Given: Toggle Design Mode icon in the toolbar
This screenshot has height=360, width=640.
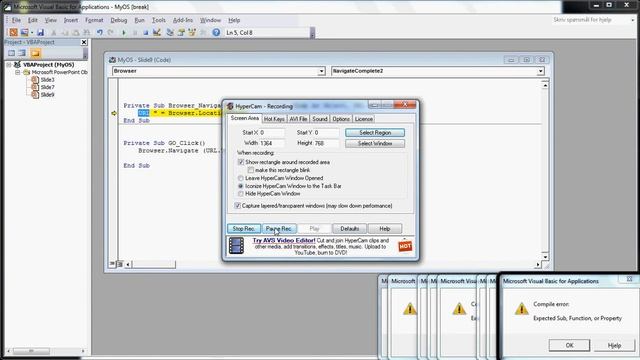Looking at the screenshot, I should click(x=157, y=32).
